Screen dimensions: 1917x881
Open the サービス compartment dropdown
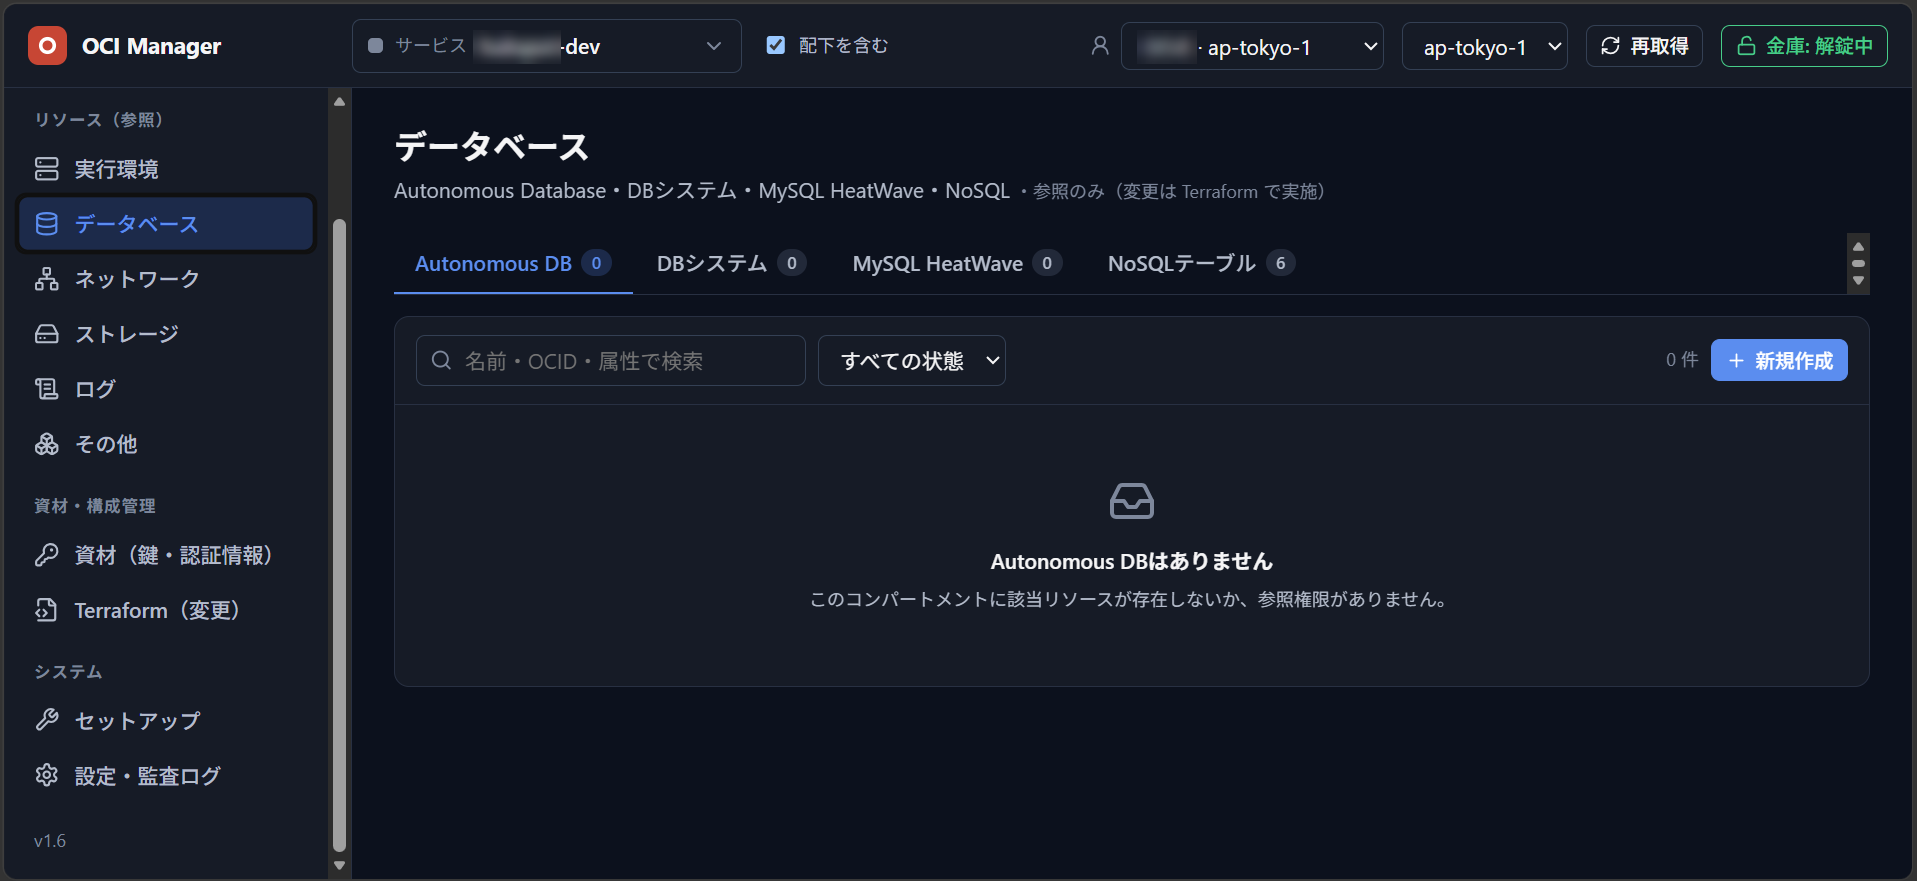pyautogui.click(x=546, y=46)
